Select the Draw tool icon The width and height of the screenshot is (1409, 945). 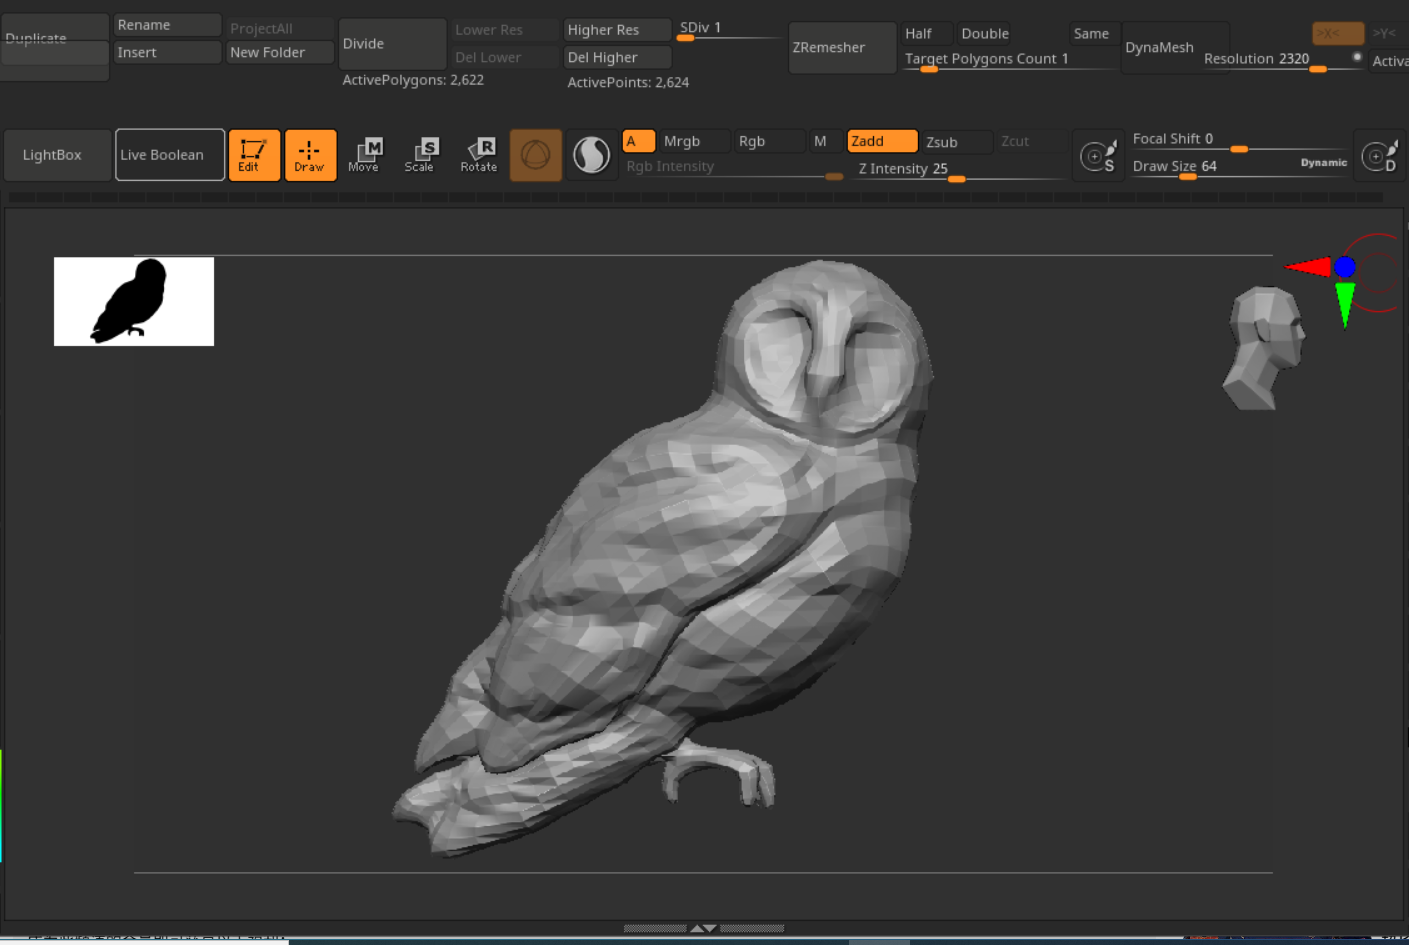point(310,155)
